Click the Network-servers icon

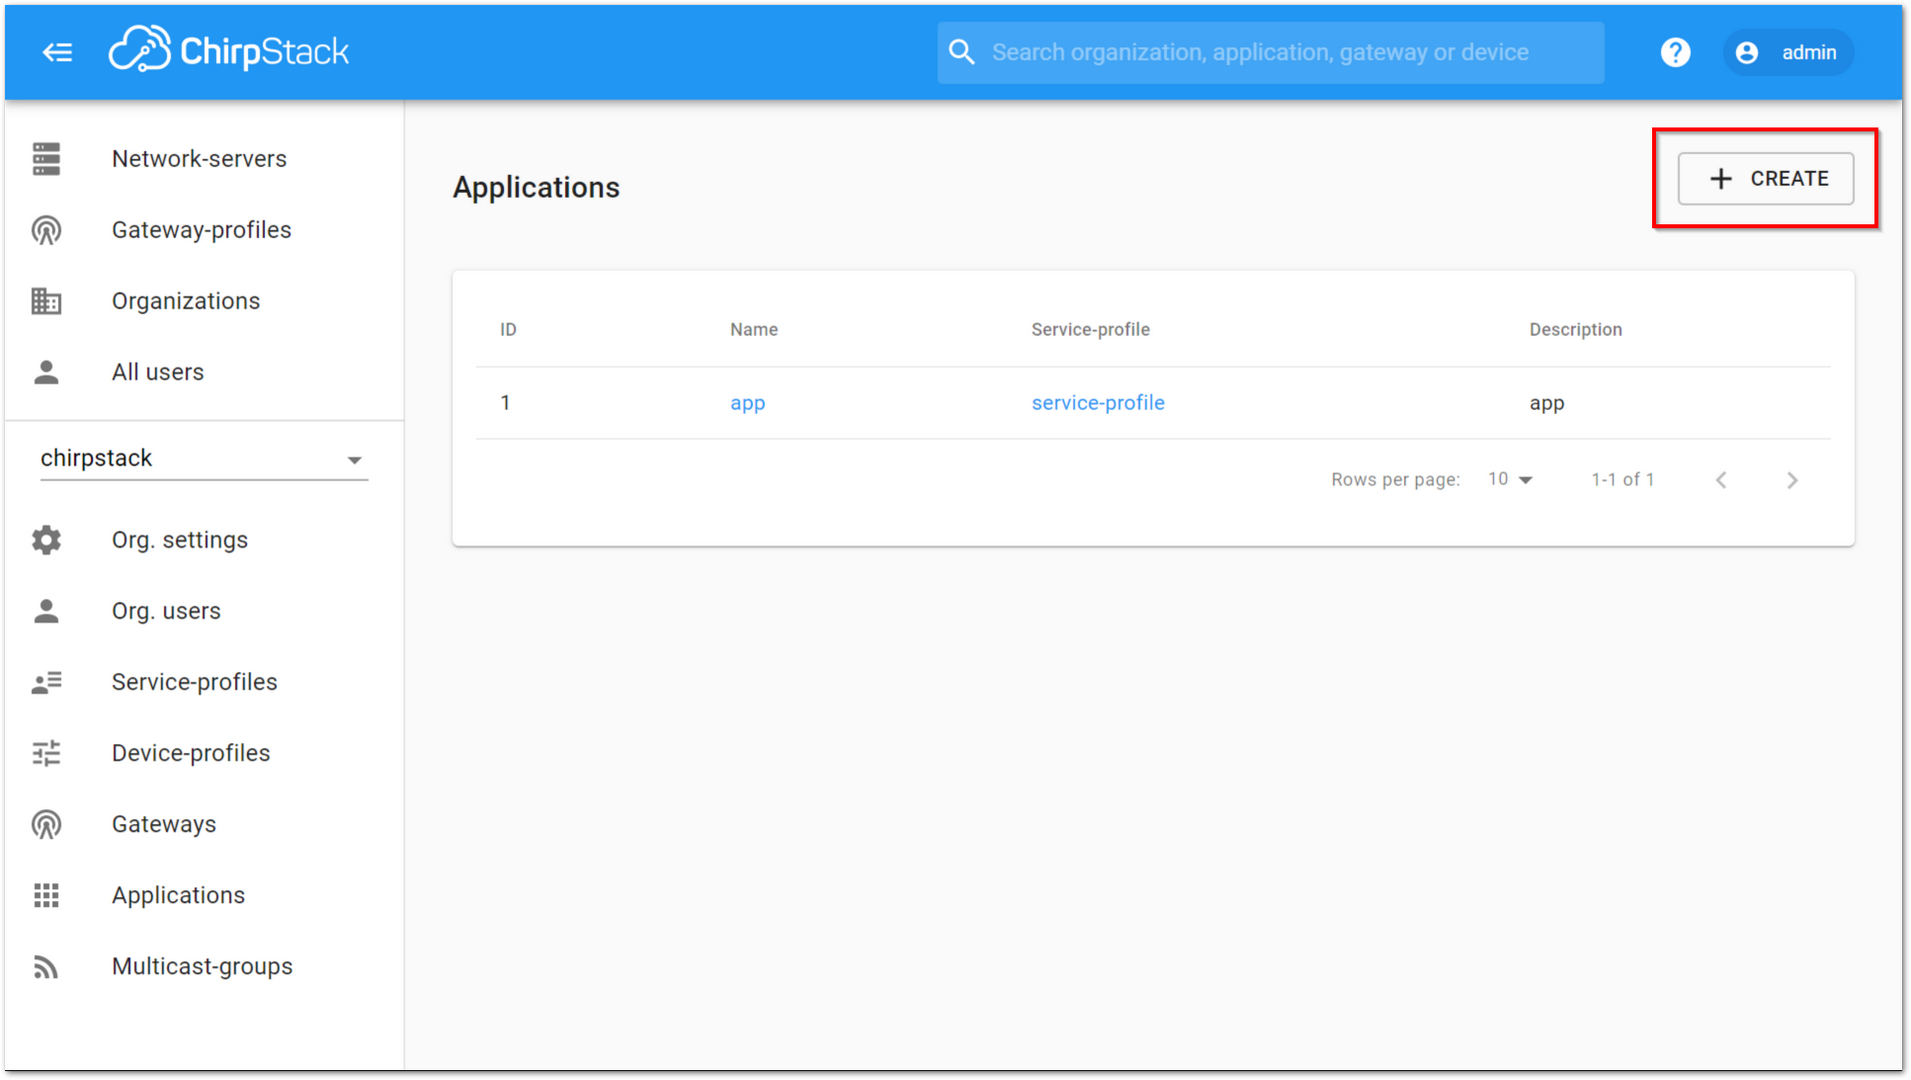click(x=46, y=159)
